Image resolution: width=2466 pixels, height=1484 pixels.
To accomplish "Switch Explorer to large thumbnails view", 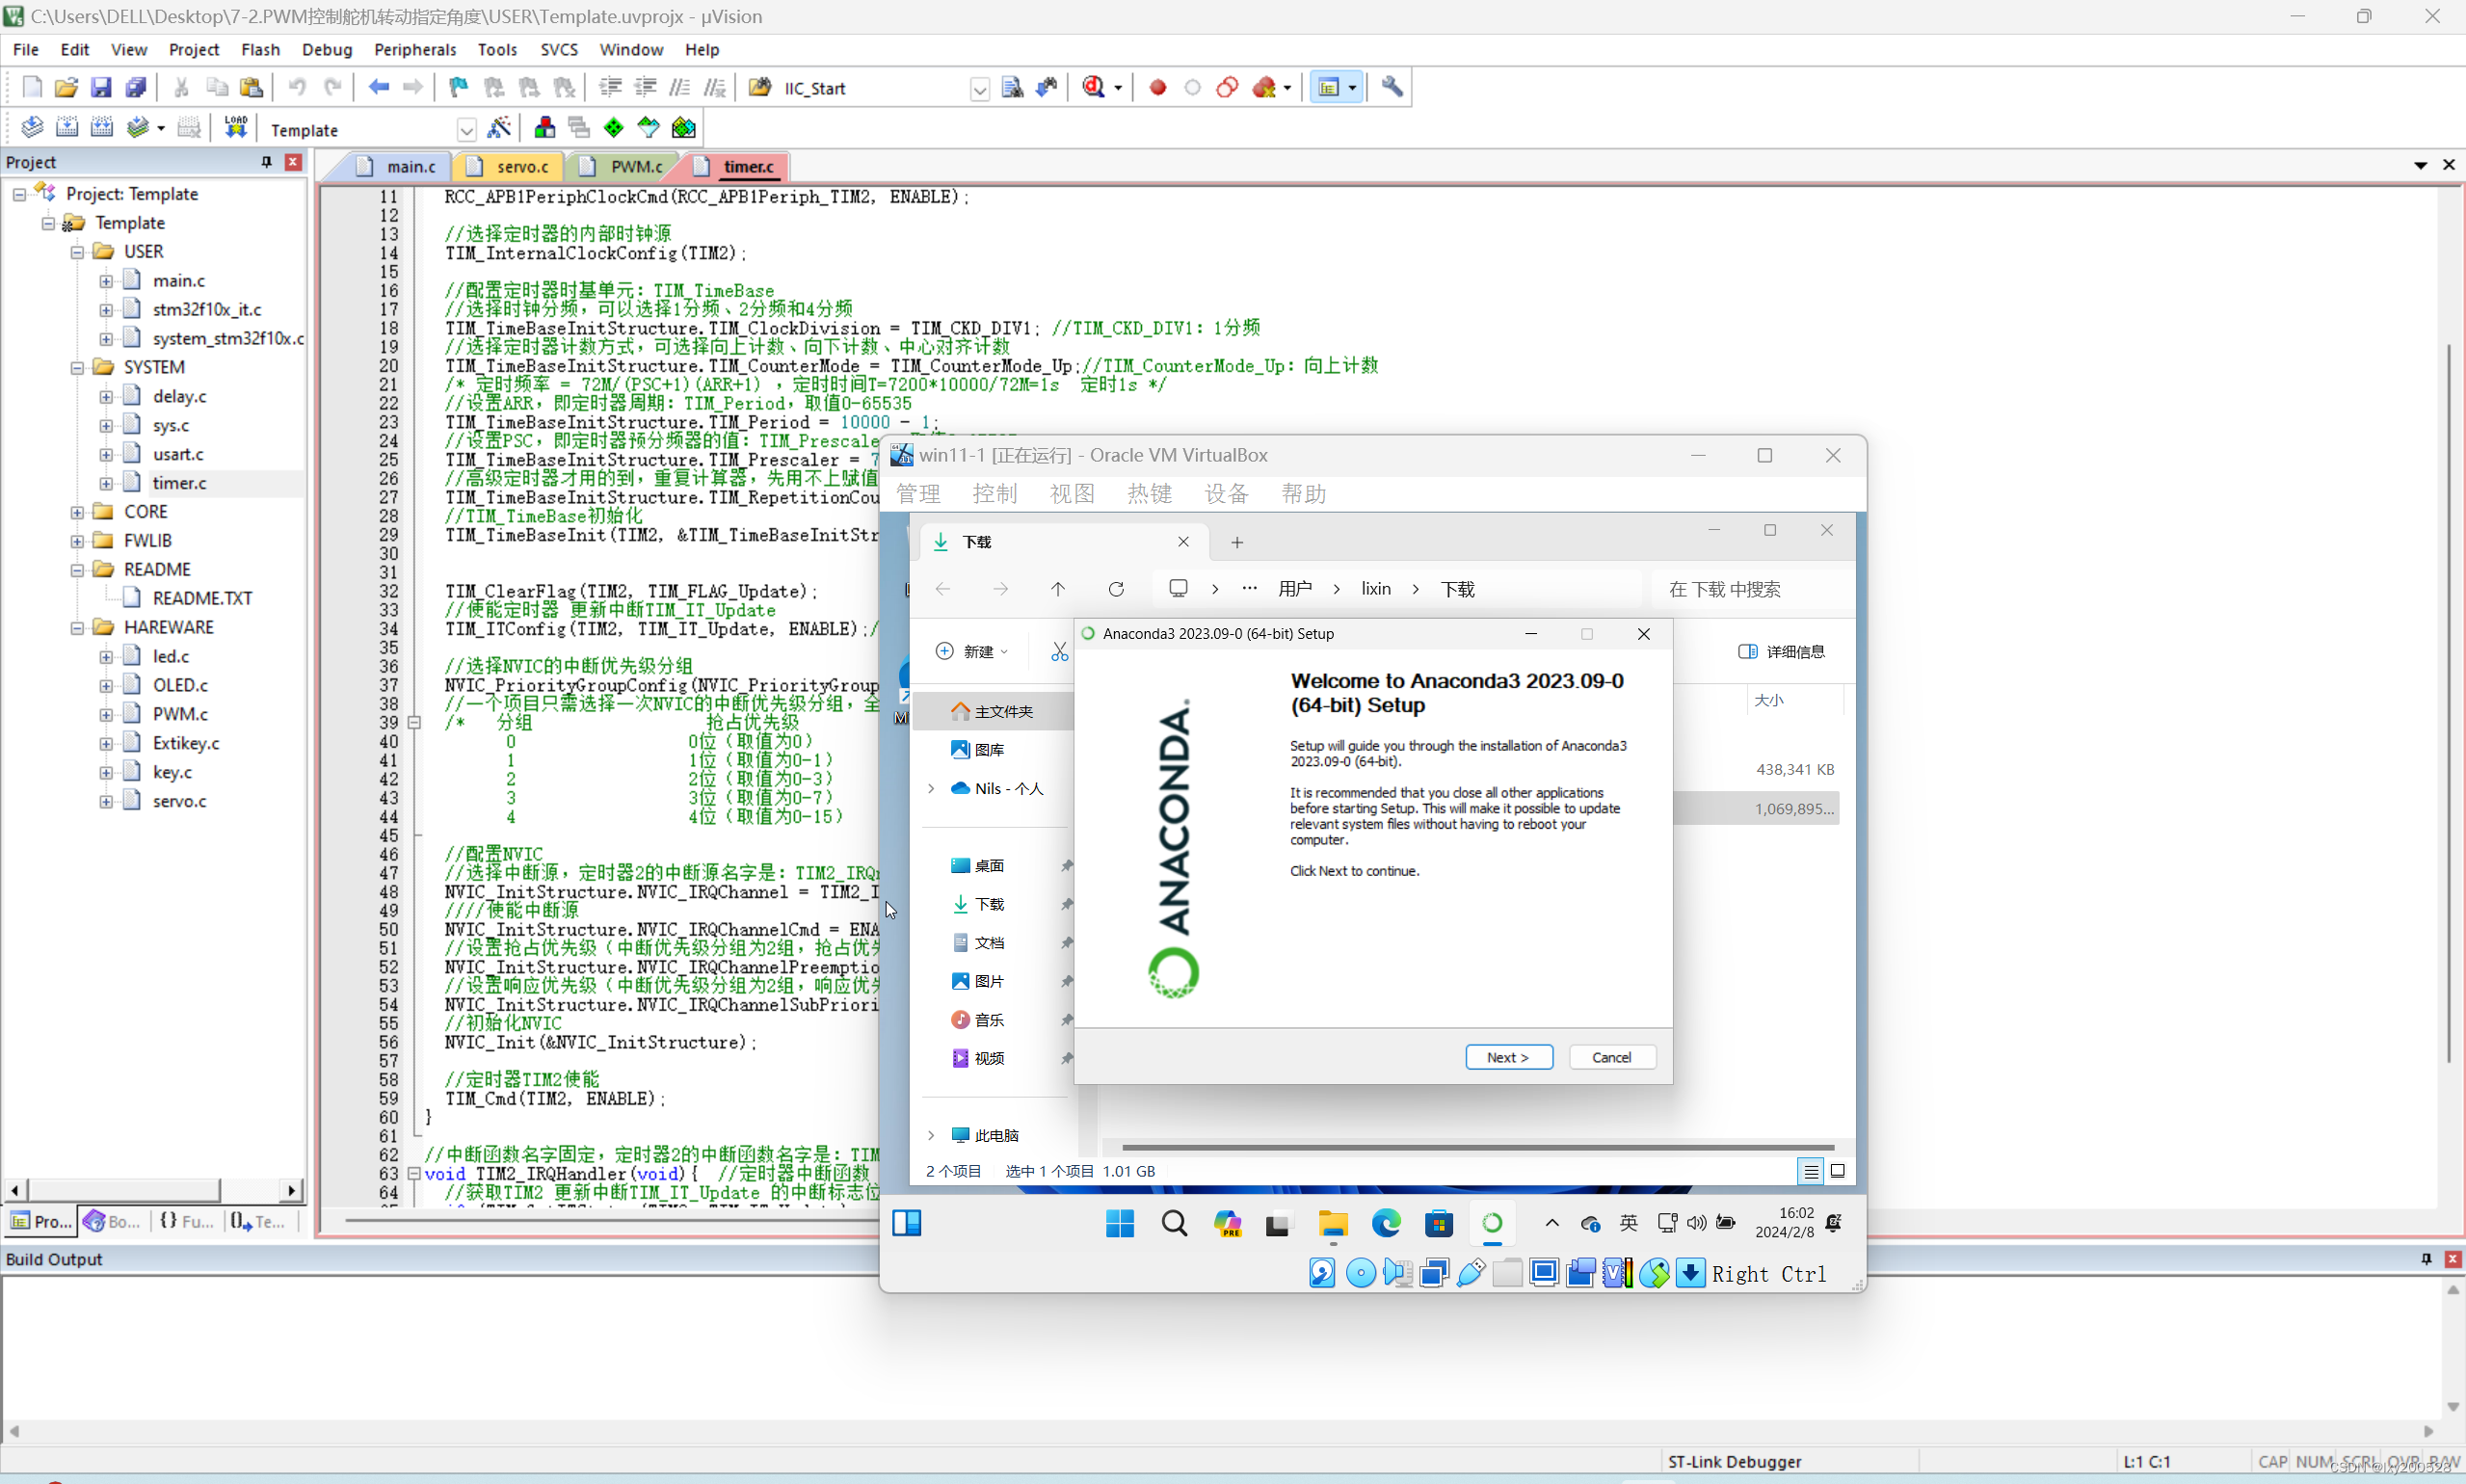I will click(x=1838, y=1171).
